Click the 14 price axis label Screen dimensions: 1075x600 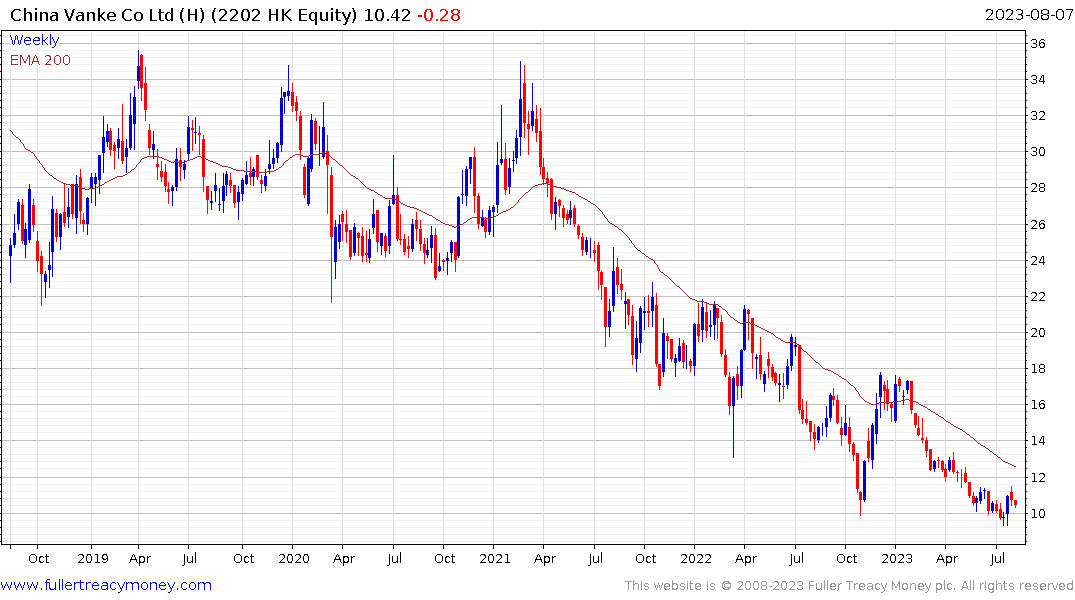[x=1038, y=441]
